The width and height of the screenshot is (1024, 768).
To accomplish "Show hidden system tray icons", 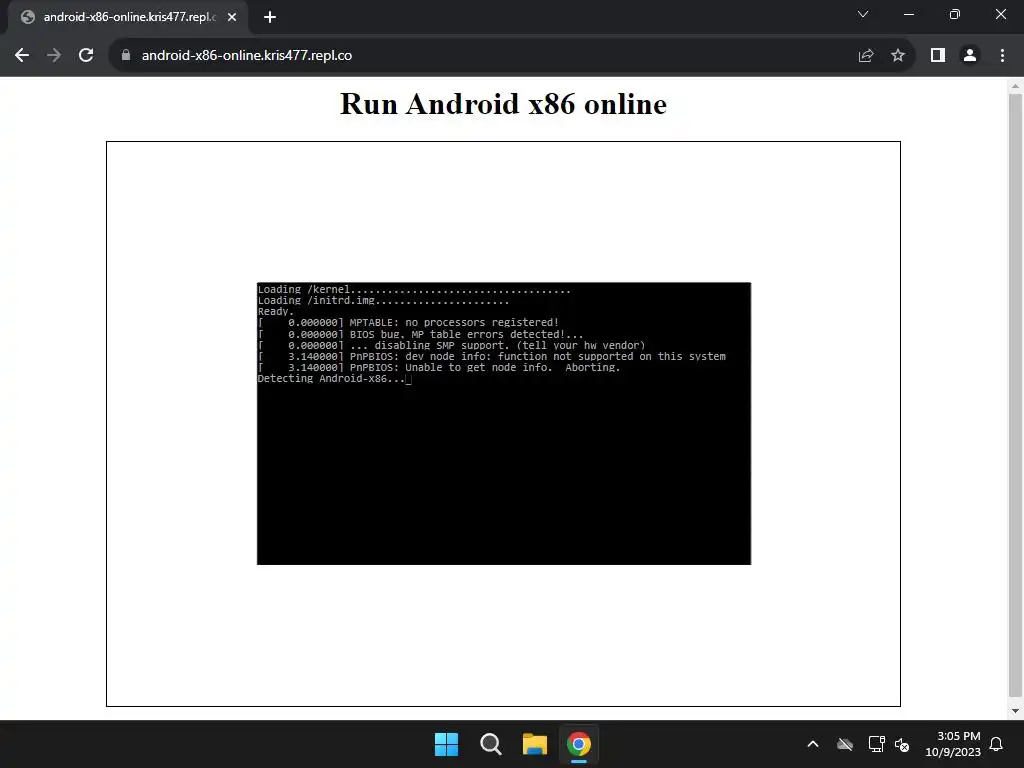I will [813, 744].
